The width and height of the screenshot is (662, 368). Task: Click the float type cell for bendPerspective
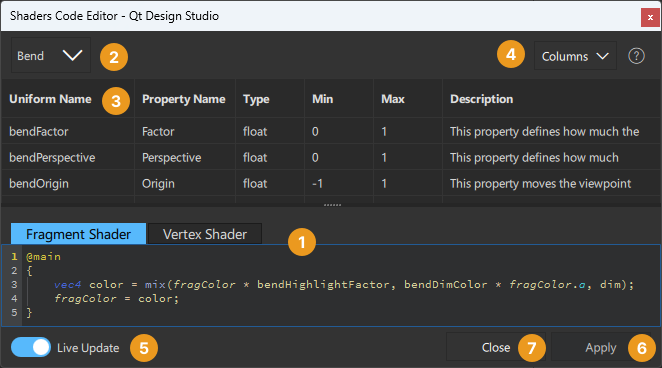pos(270,157)
